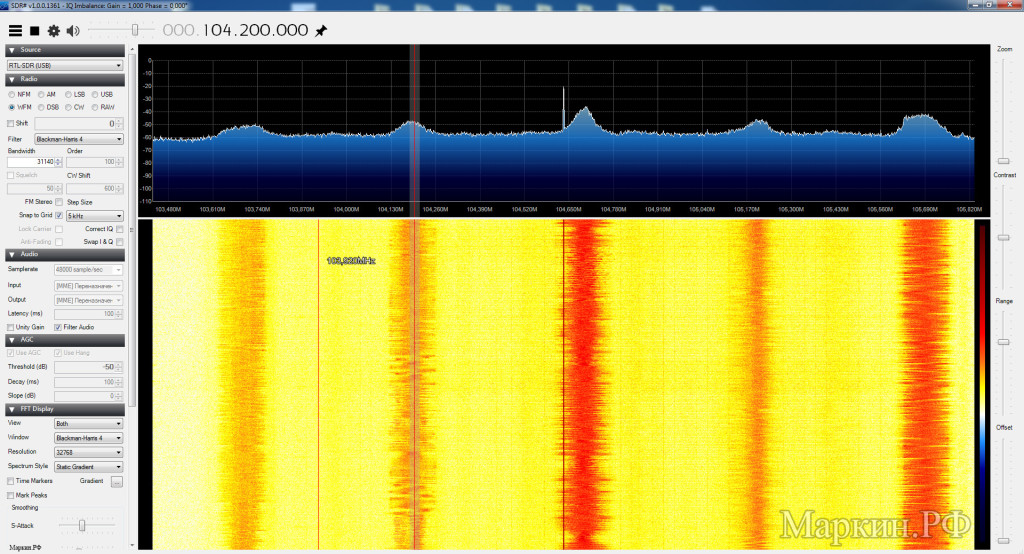Collapse the Source panel arrow
The image size is (1024, 554).
click(x=11, y=50)
